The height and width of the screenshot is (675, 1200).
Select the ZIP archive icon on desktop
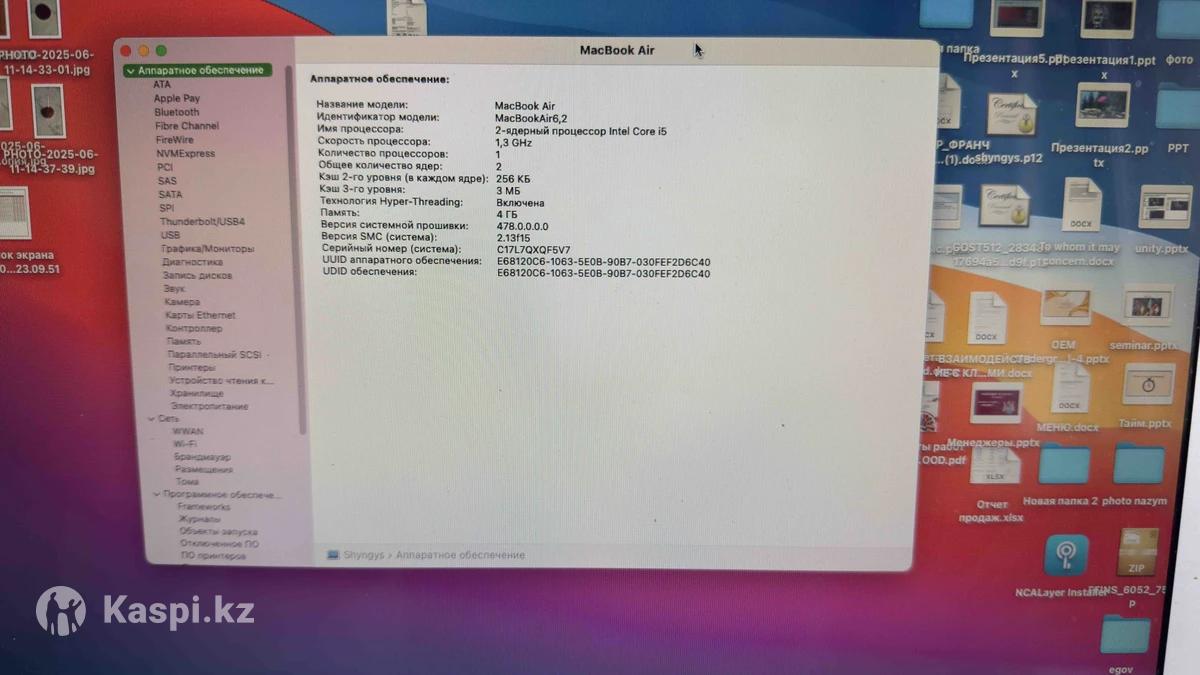(x=1137, y=552)
